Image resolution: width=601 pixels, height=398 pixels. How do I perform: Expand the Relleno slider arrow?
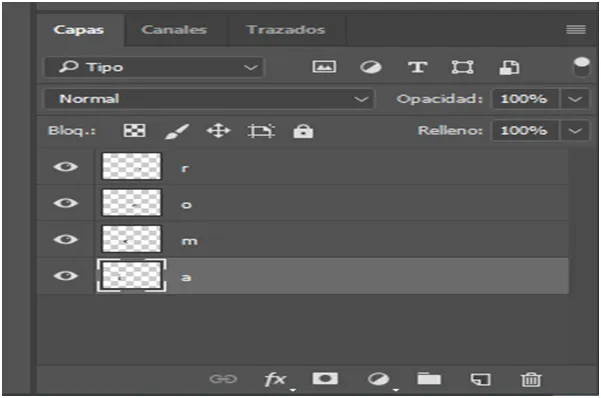(x=575, y=131)
